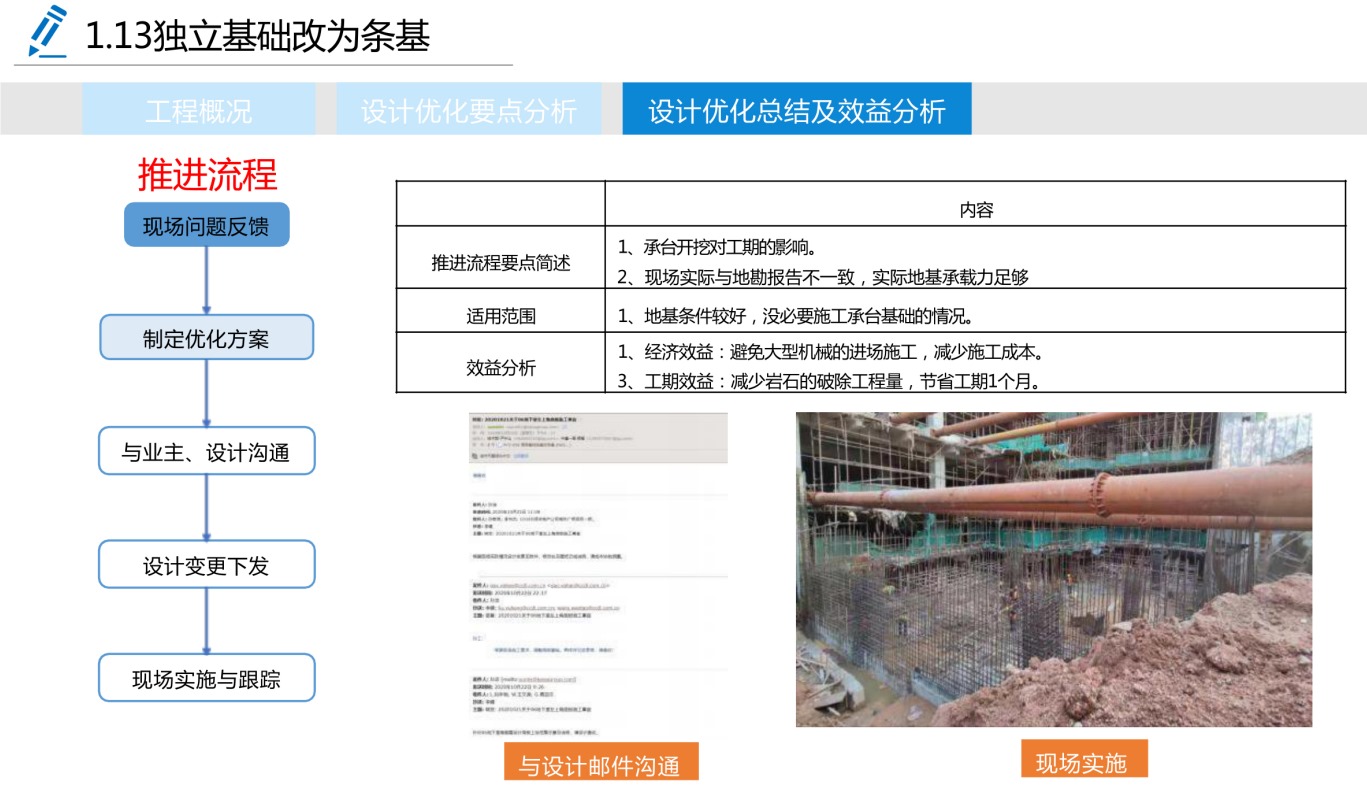1367x785 pixels.
Task: Click the 与业主、设计沟通 step box
Action: (206, 452)
